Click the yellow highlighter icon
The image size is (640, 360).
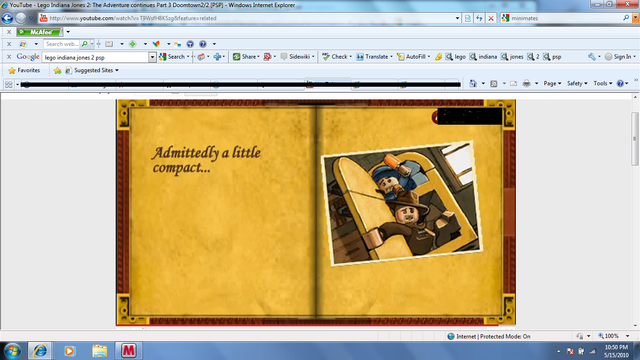point(438,57)
